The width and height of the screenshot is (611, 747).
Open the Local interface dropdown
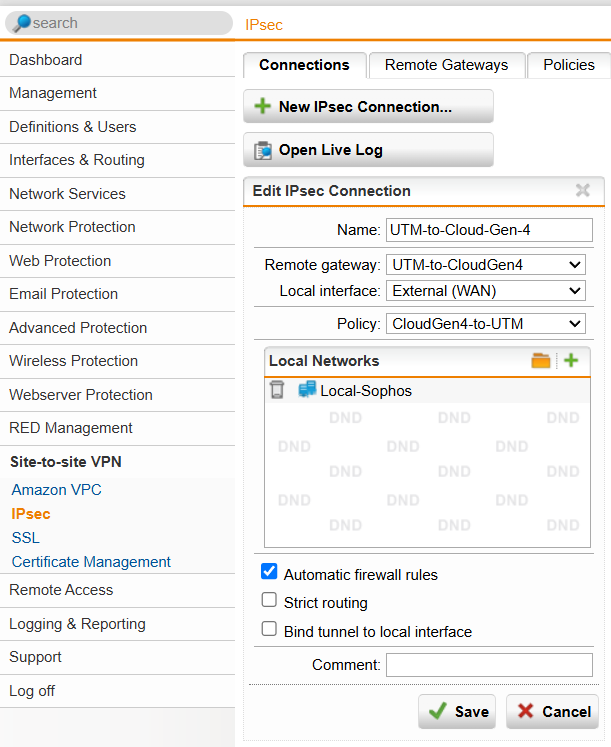485,291
